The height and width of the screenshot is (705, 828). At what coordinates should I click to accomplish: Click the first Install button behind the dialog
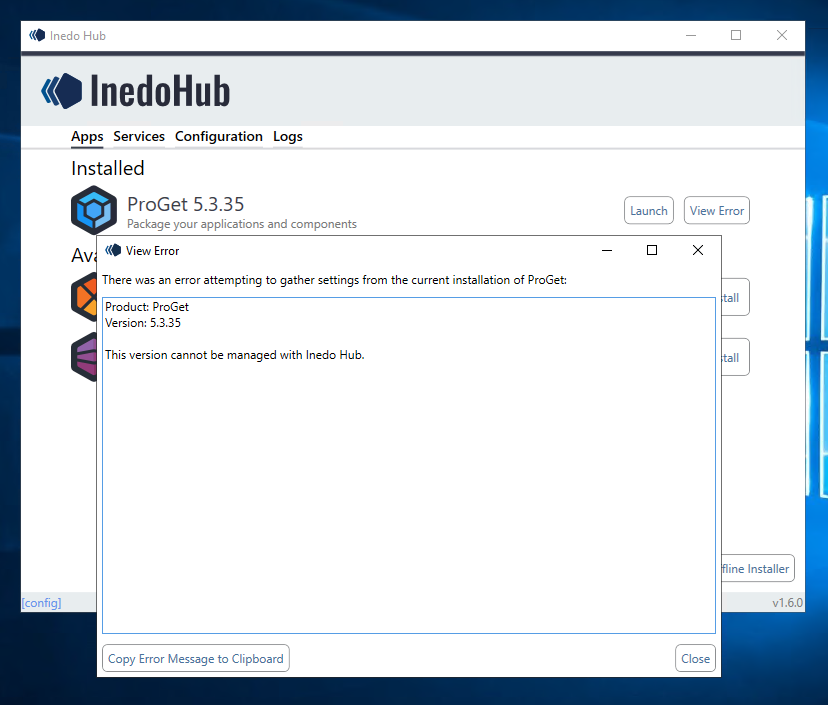[x=735, y=297]
